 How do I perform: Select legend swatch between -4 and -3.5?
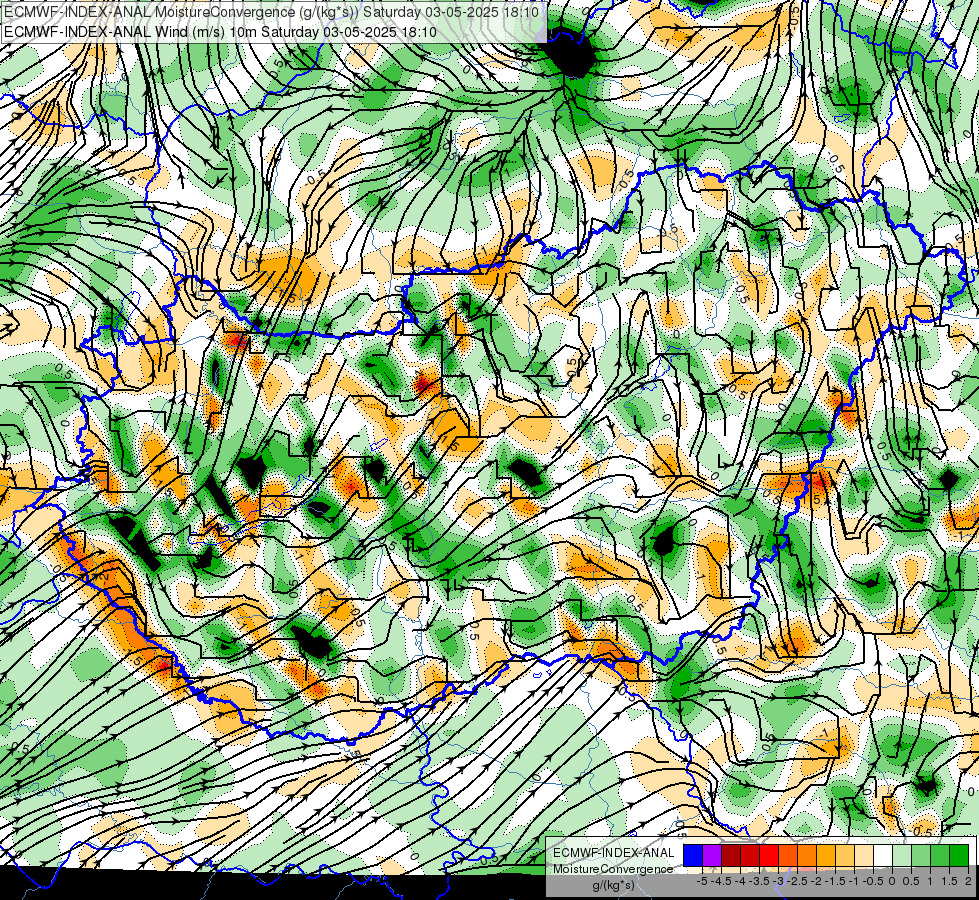coord(750,856)
